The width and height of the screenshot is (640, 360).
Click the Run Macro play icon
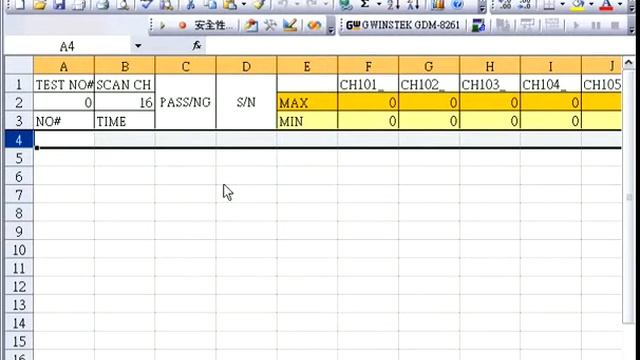coord(162,26)
